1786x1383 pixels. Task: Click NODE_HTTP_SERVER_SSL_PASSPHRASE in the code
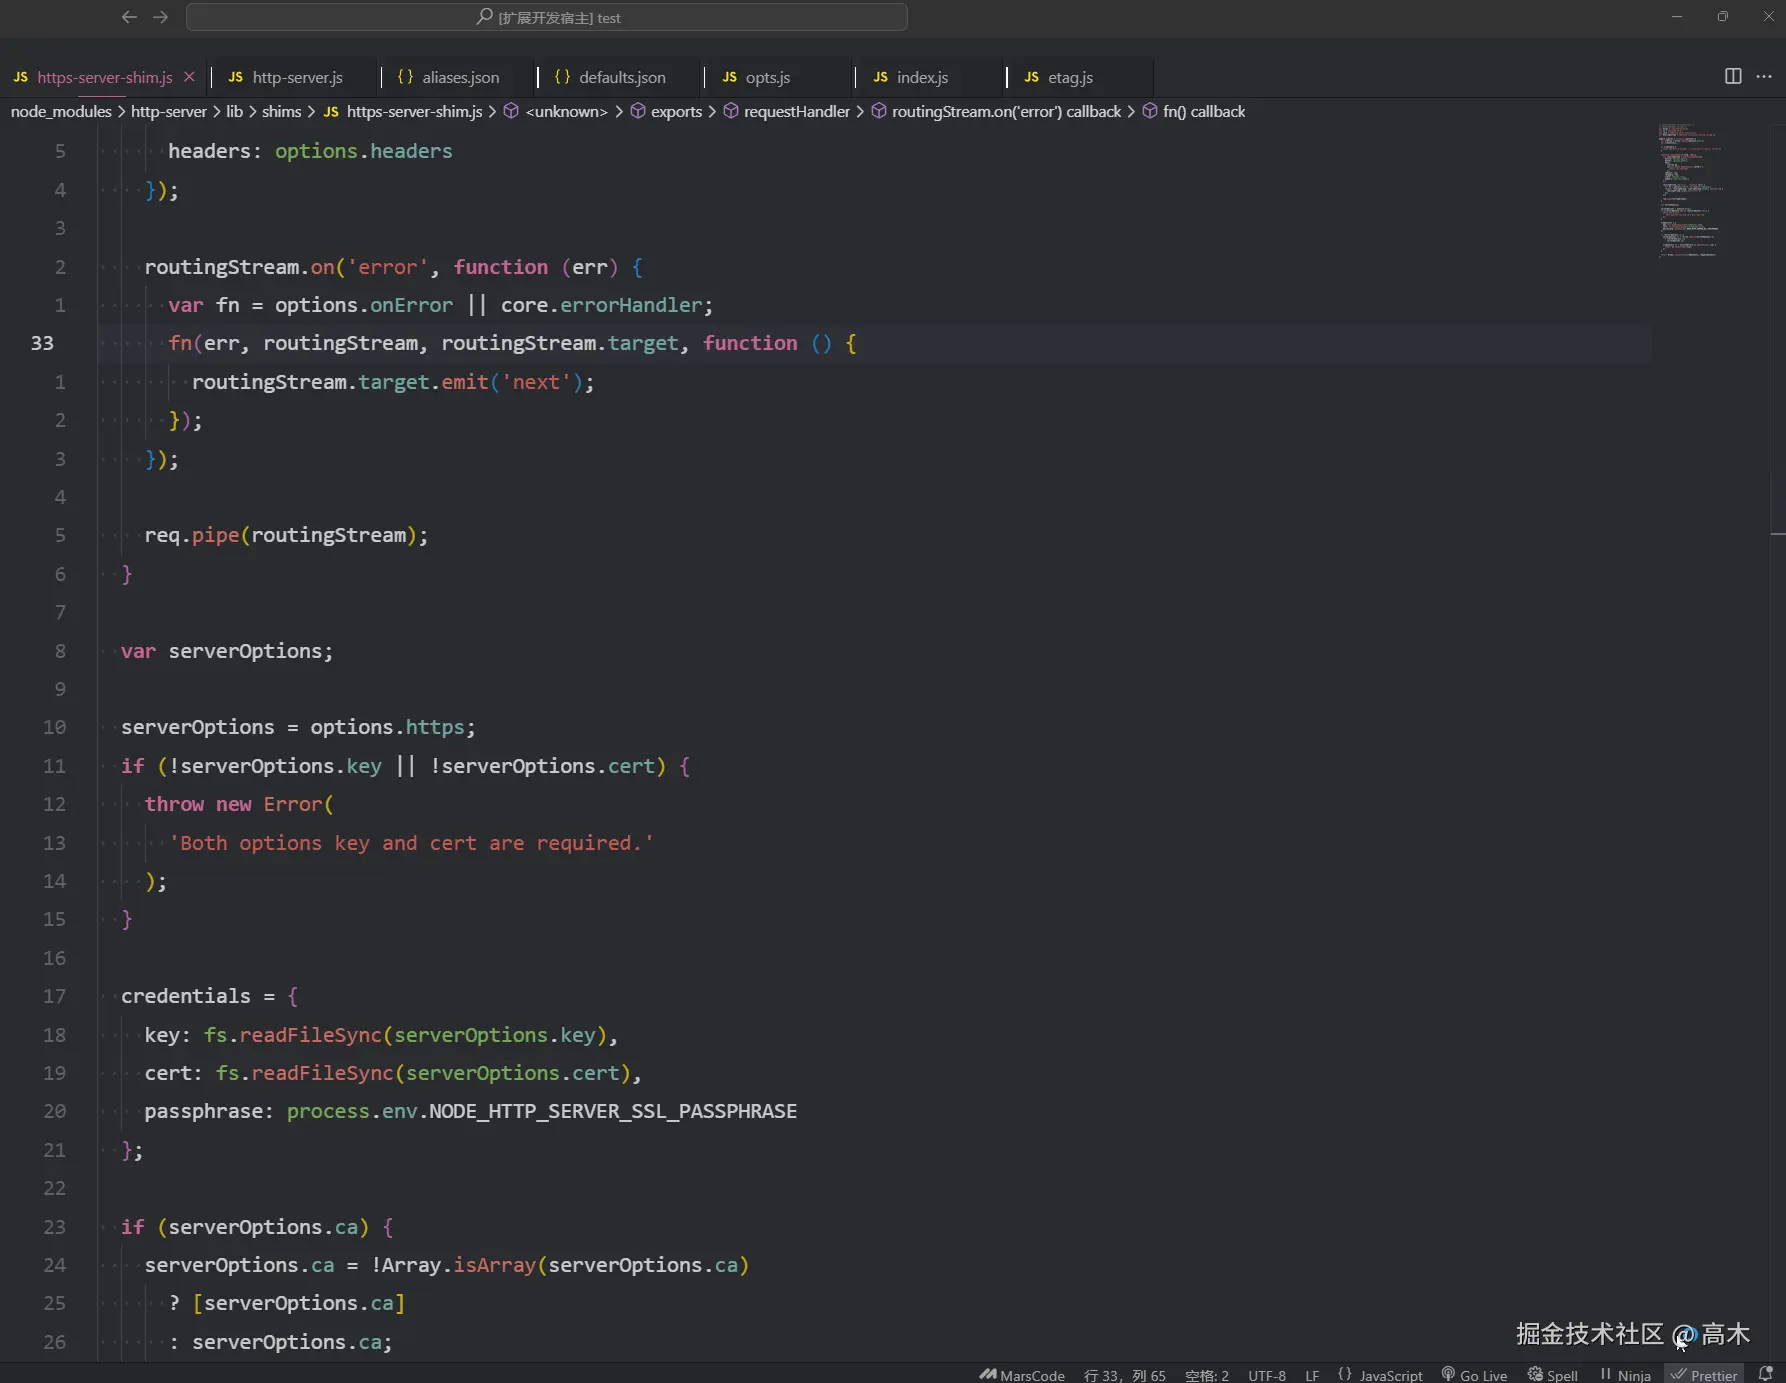coord(613,1111)
